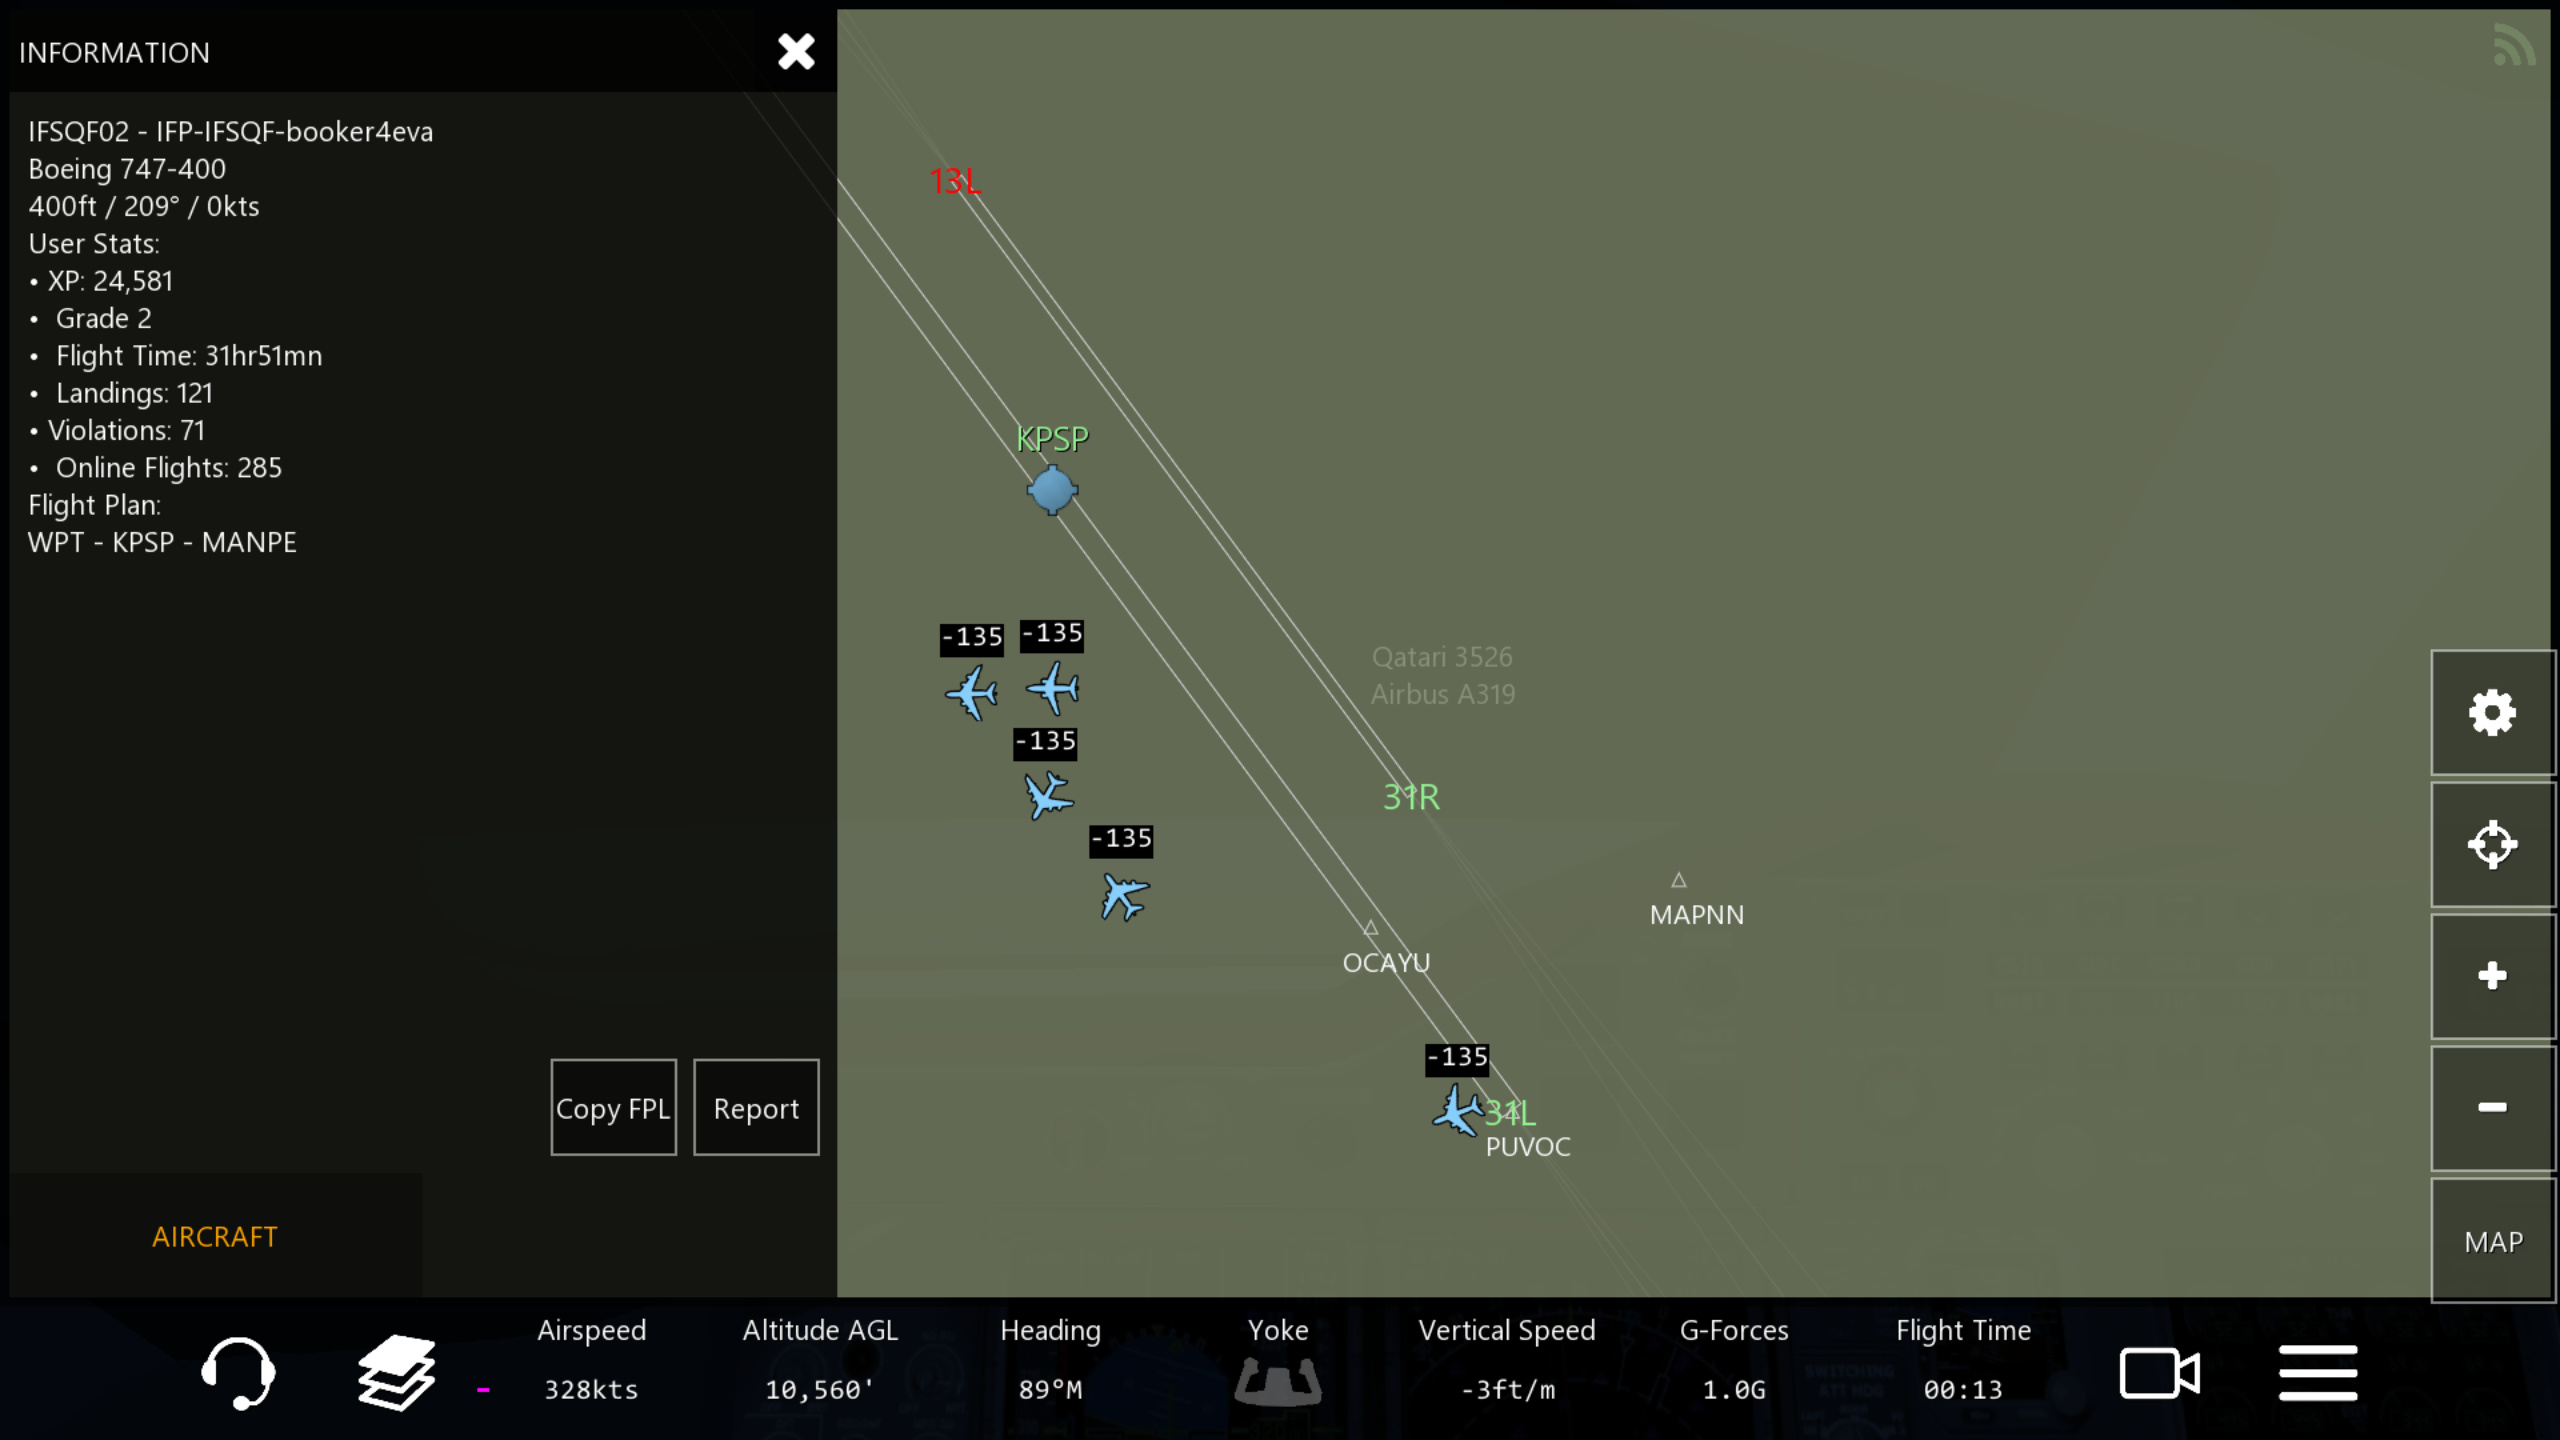Click the yoke control icon
Viewport: 2560px width, 1440px height.
point(1277,1380)
